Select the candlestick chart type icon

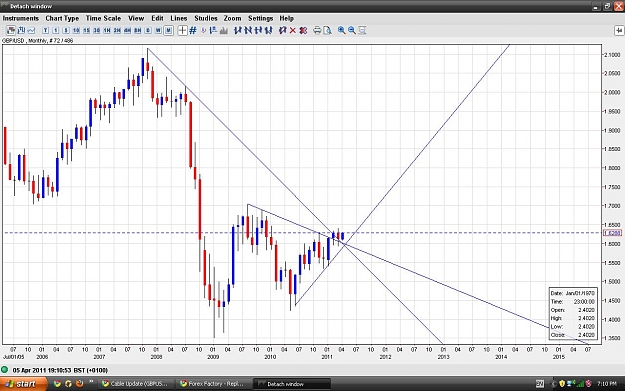[x=11, y=30]
